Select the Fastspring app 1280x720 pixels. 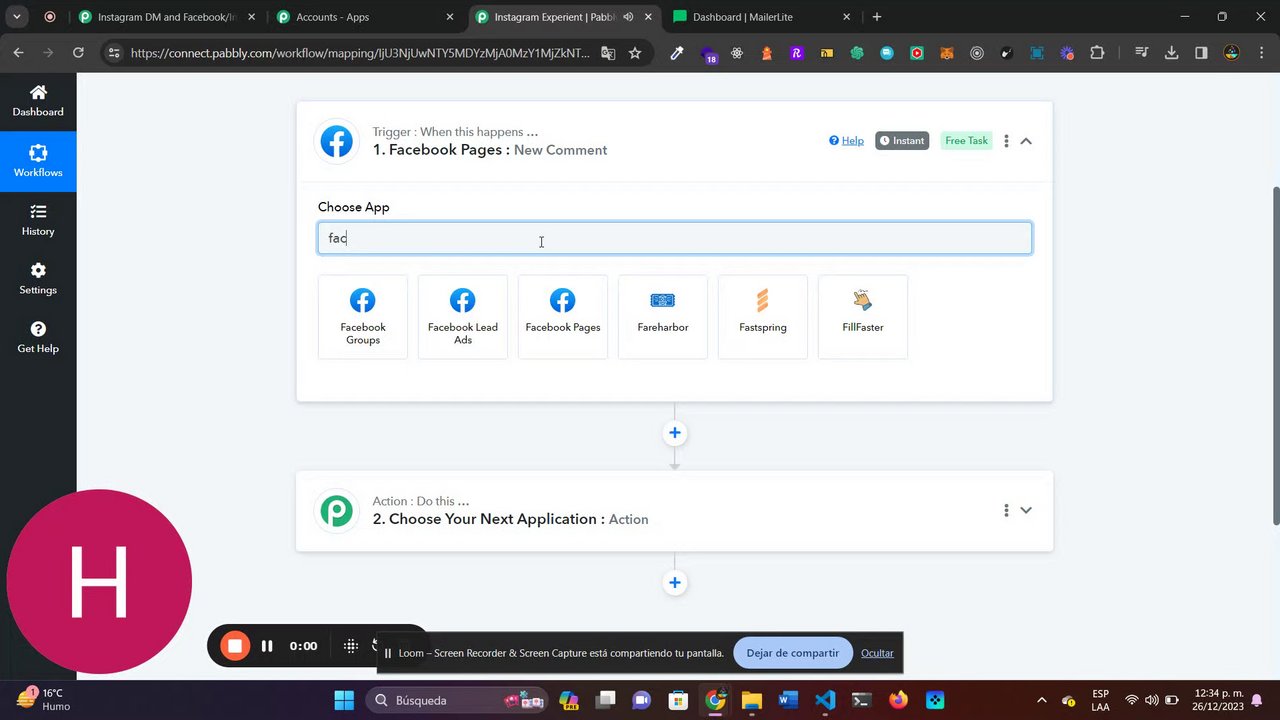click(763, 317)
